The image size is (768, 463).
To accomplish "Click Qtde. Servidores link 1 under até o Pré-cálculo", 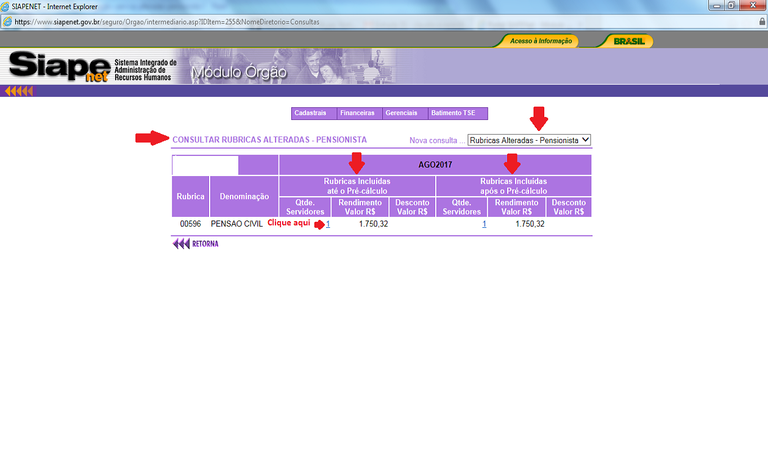I will [328, 224].
